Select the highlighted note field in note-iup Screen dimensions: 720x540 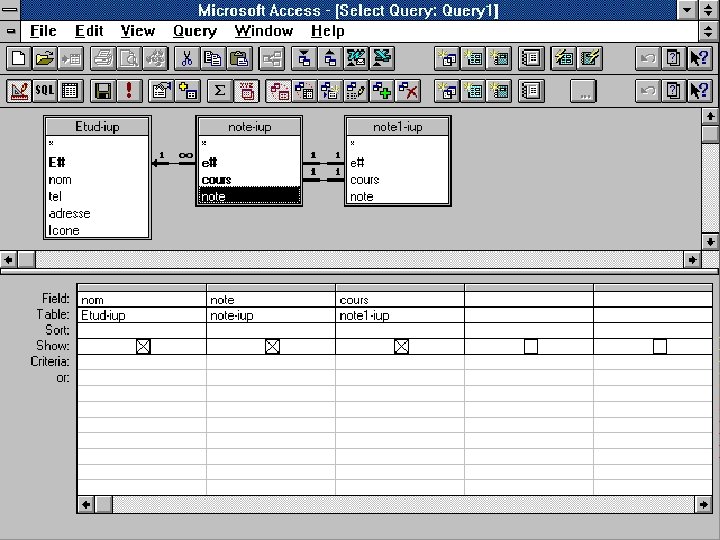point(249,196)
